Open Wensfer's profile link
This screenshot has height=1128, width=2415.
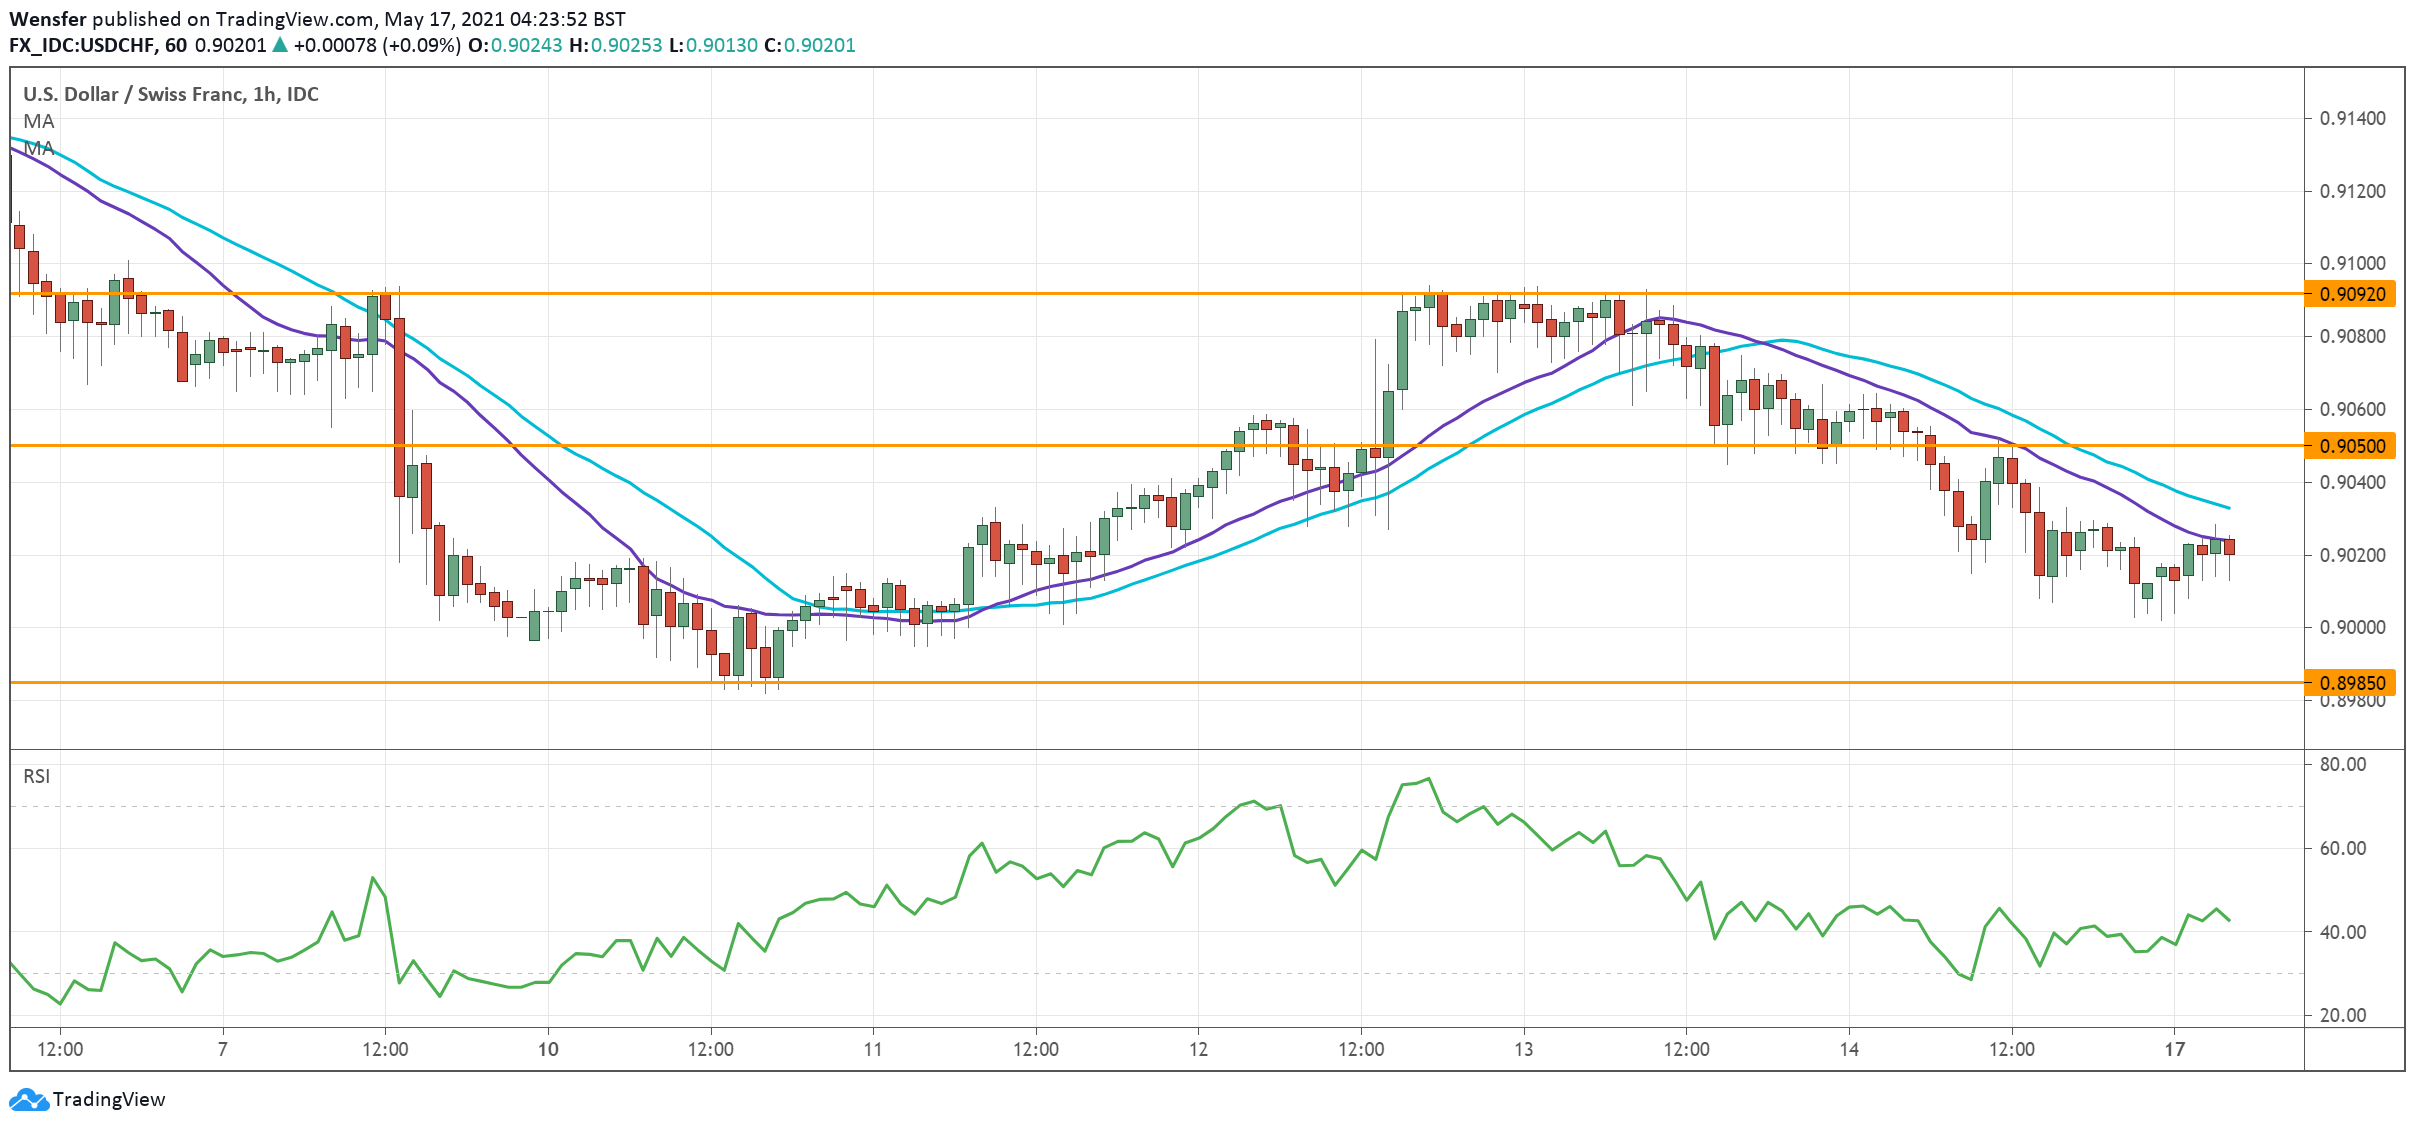(50, 17)
